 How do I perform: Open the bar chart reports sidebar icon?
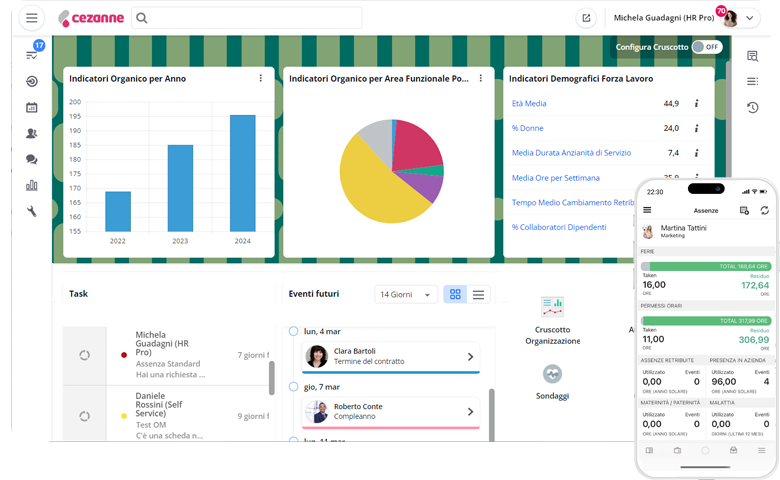32,185
